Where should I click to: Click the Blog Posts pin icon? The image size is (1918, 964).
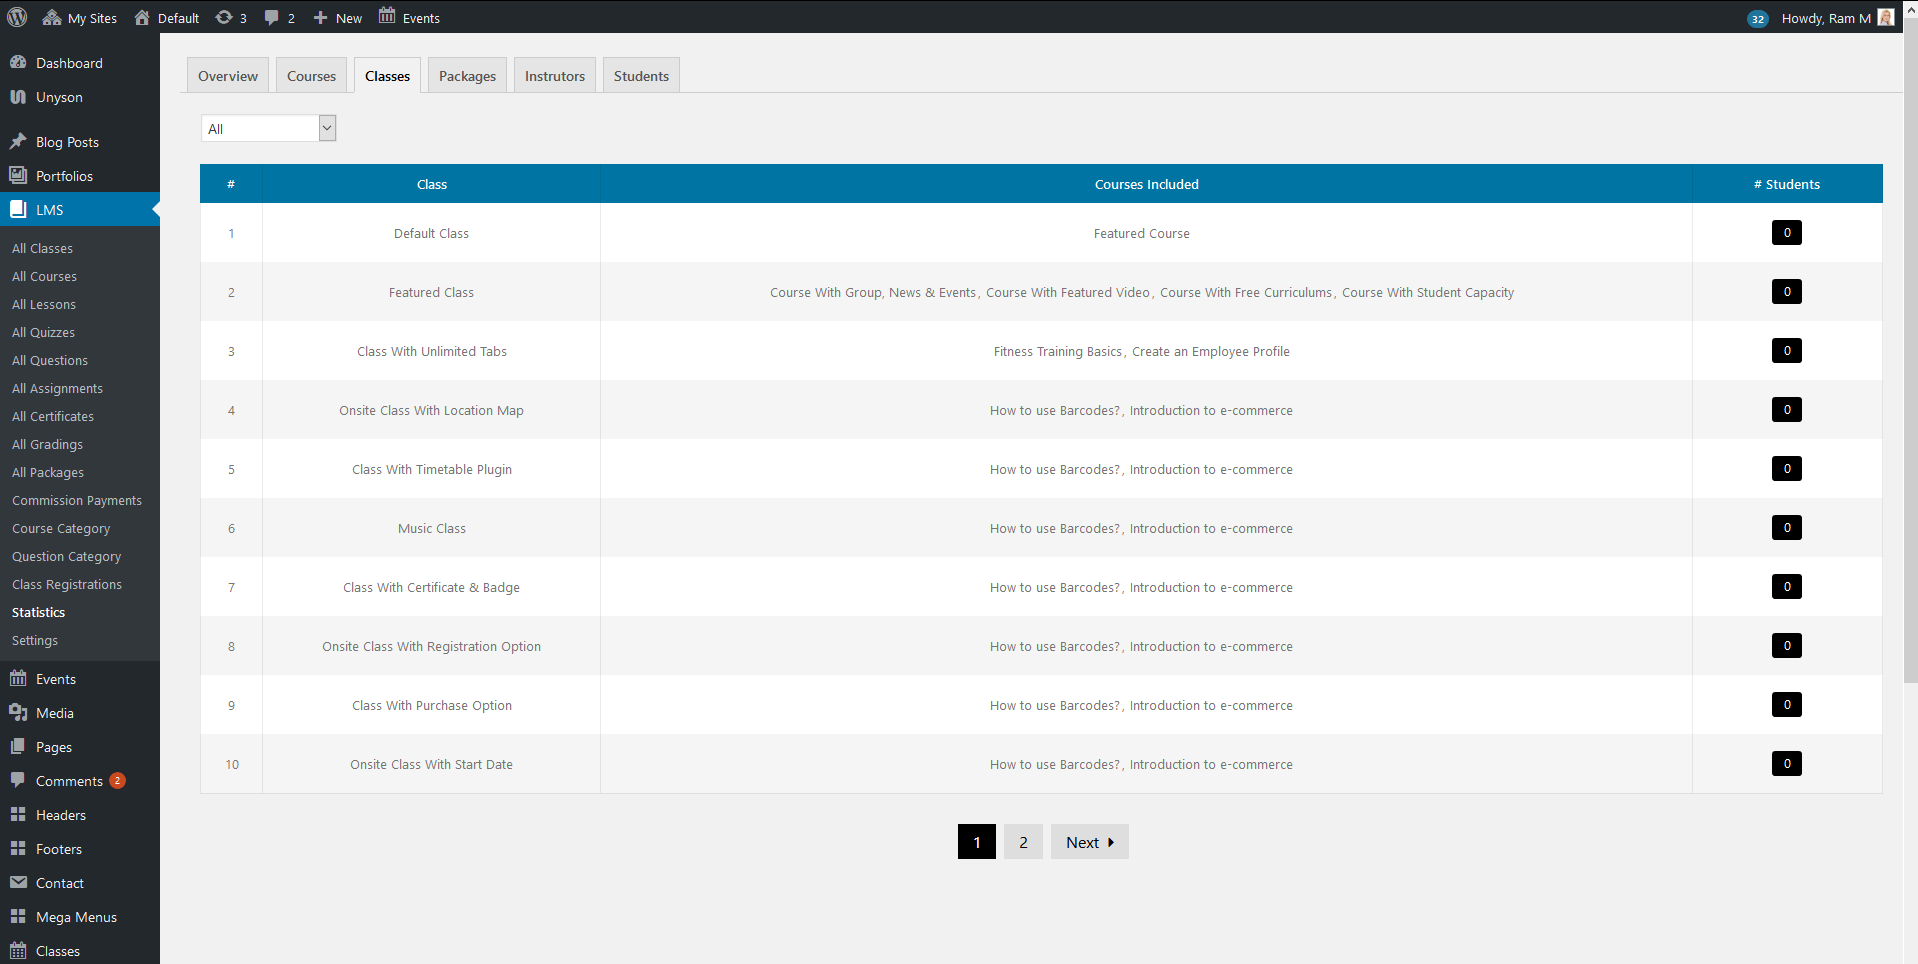tap(18, 141)
